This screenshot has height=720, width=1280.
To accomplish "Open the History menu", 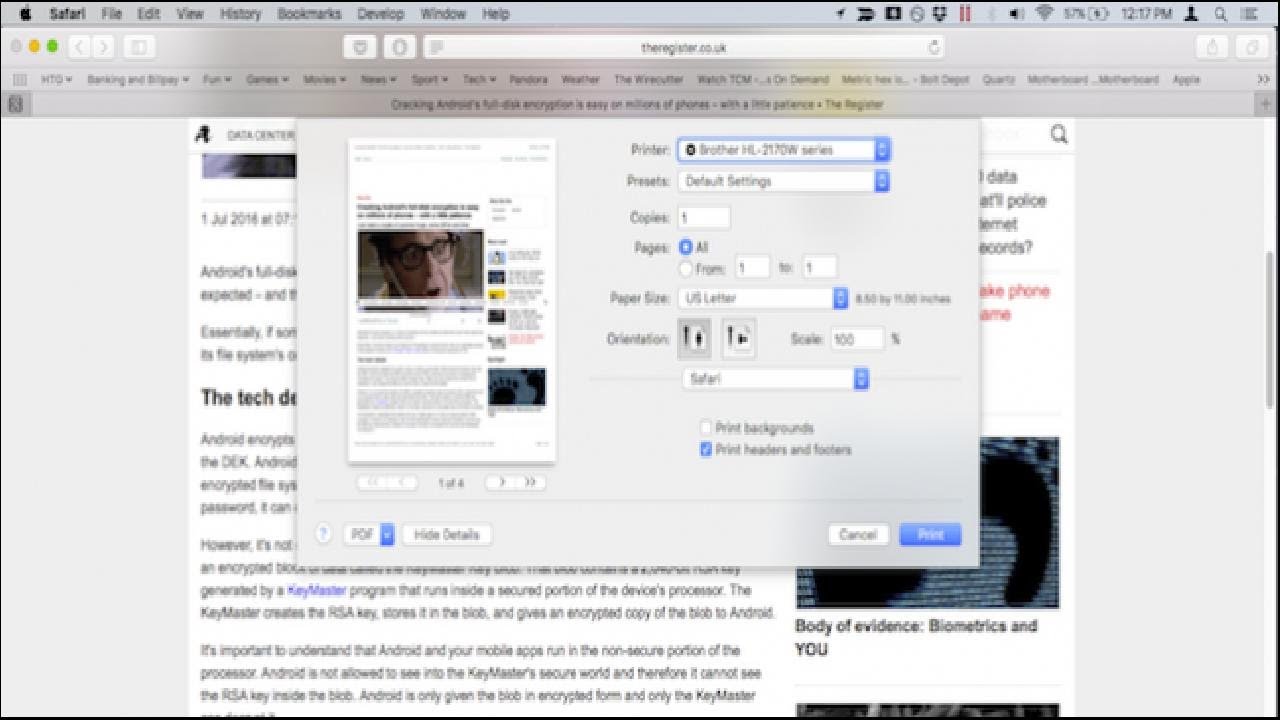I will pos(240,14).
